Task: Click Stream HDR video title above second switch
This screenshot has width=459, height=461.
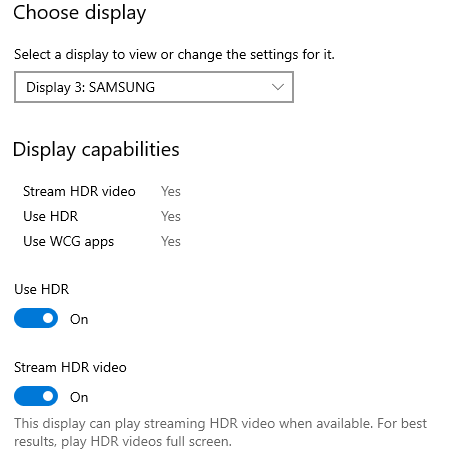Action: (70, 367)
